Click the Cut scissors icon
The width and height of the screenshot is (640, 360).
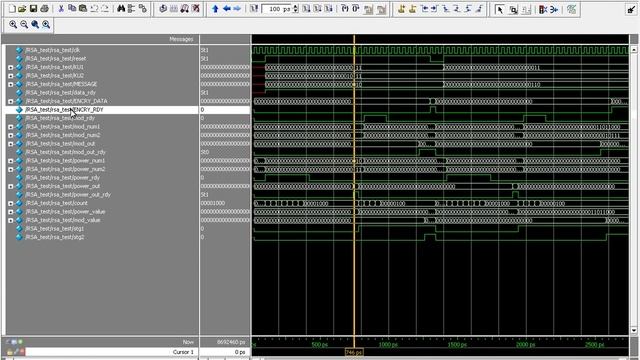pos(61,9)
